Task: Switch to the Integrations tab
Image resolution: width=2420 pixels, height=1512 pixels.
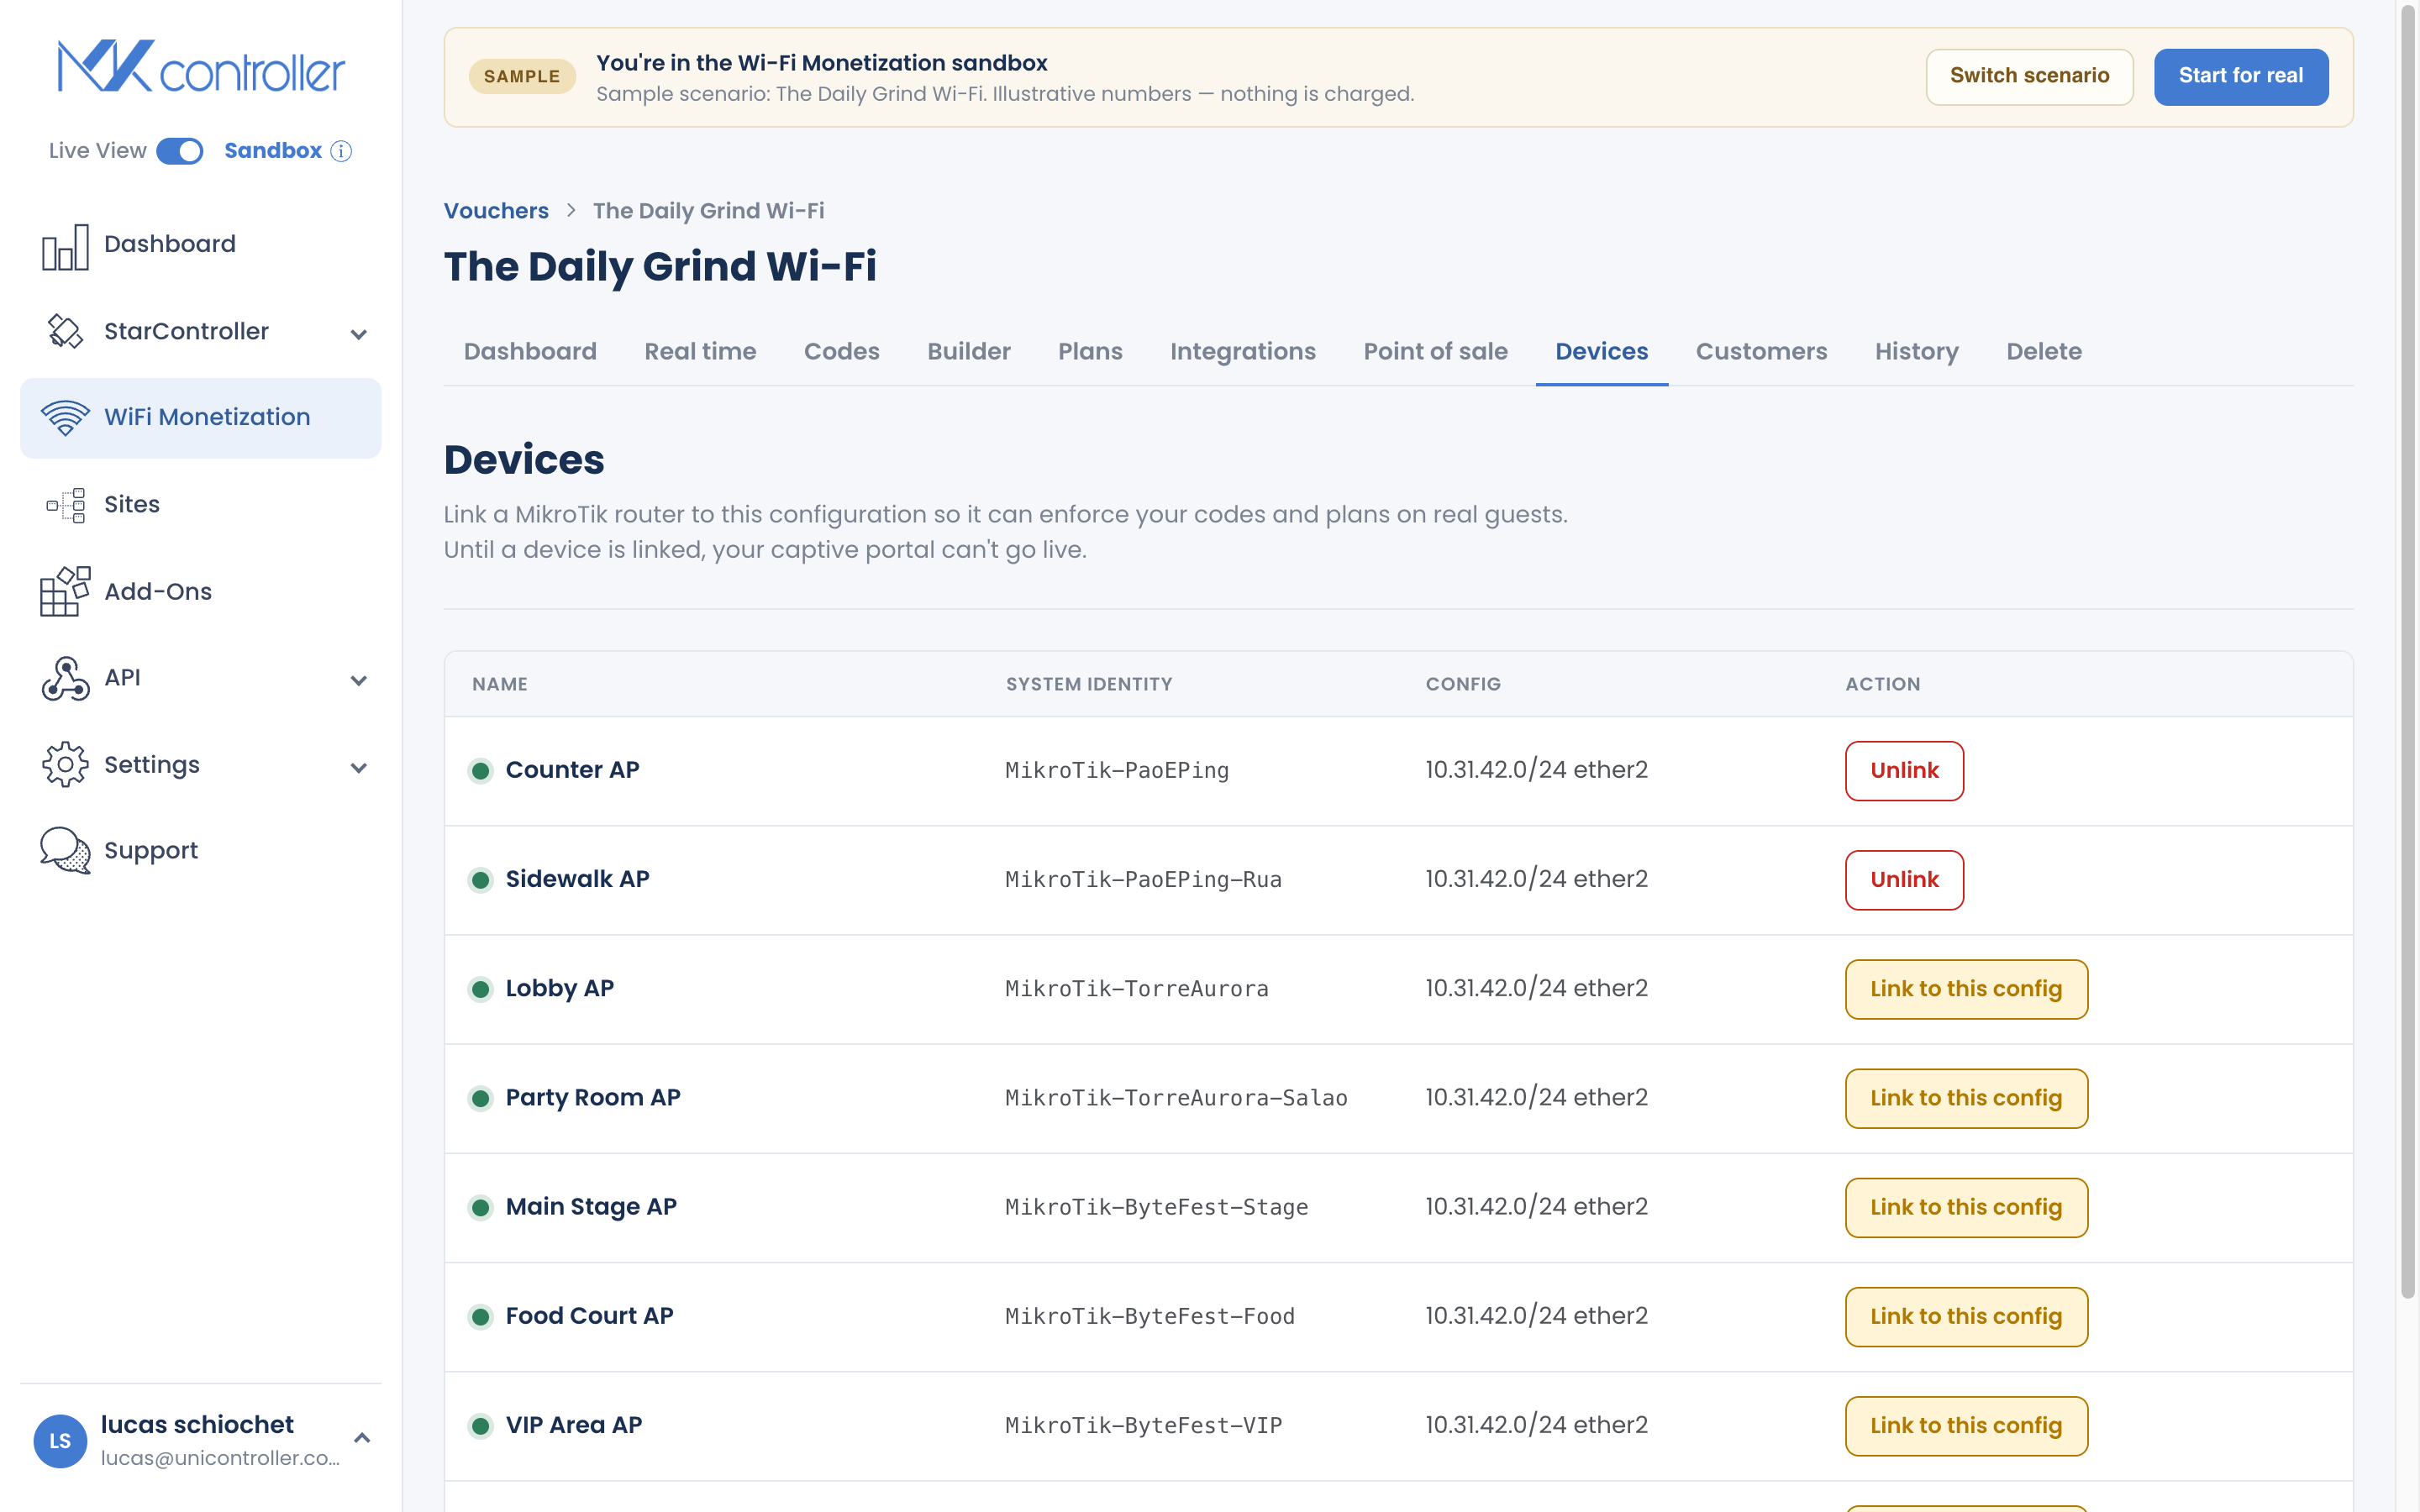Action: 1243,352
